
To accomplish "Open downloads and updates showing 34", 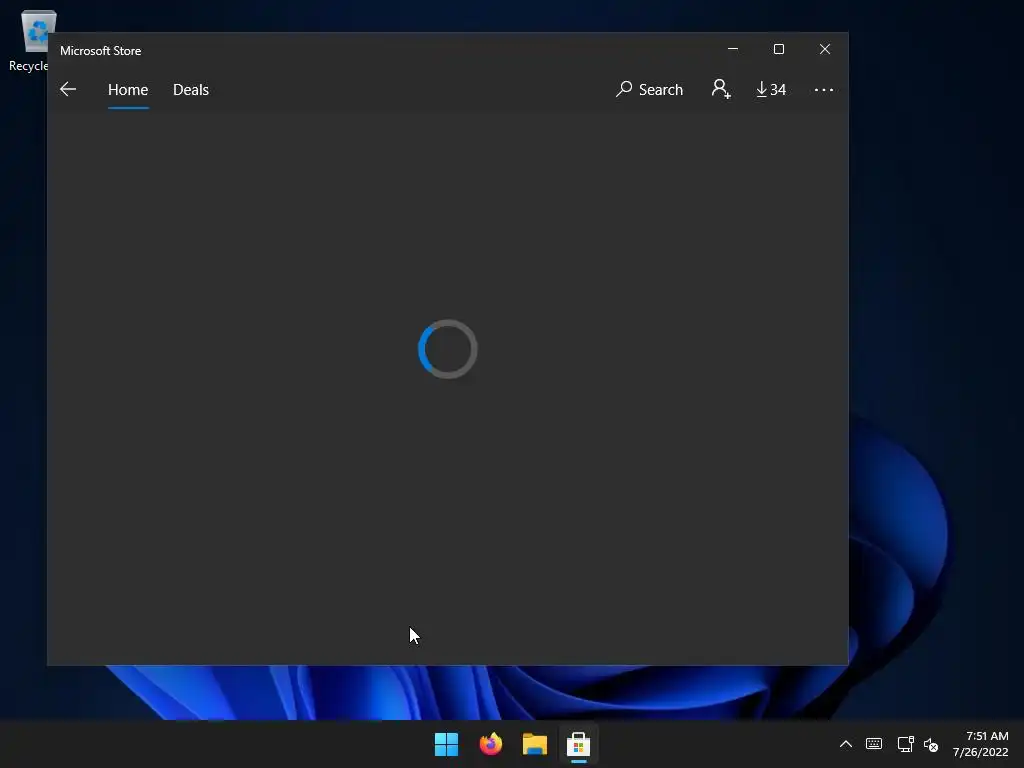I will (771, 89).
